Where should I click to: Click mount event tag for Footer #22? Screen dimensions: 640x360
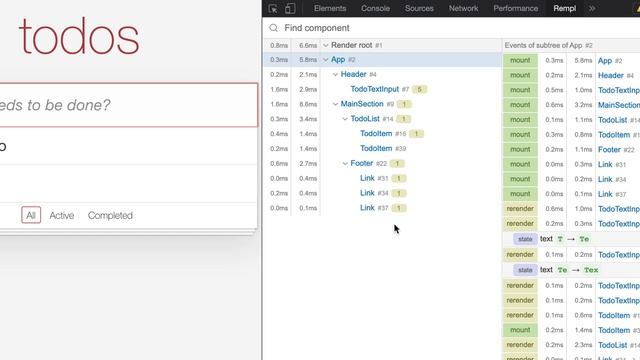point(520,149)
